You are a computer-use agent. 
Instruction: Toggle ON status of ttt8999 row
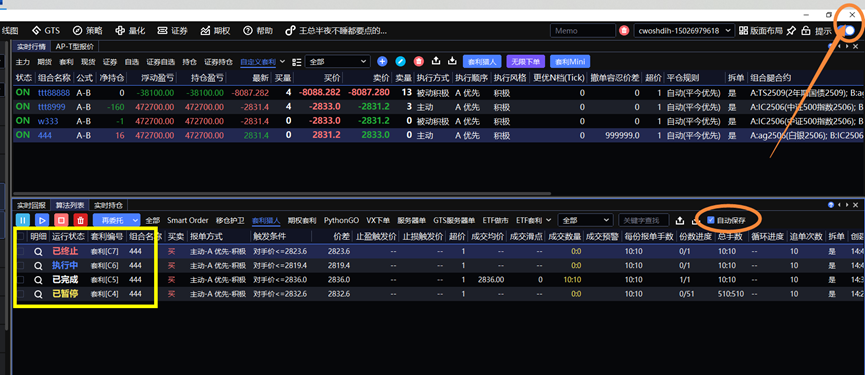(x=23, y=106)
